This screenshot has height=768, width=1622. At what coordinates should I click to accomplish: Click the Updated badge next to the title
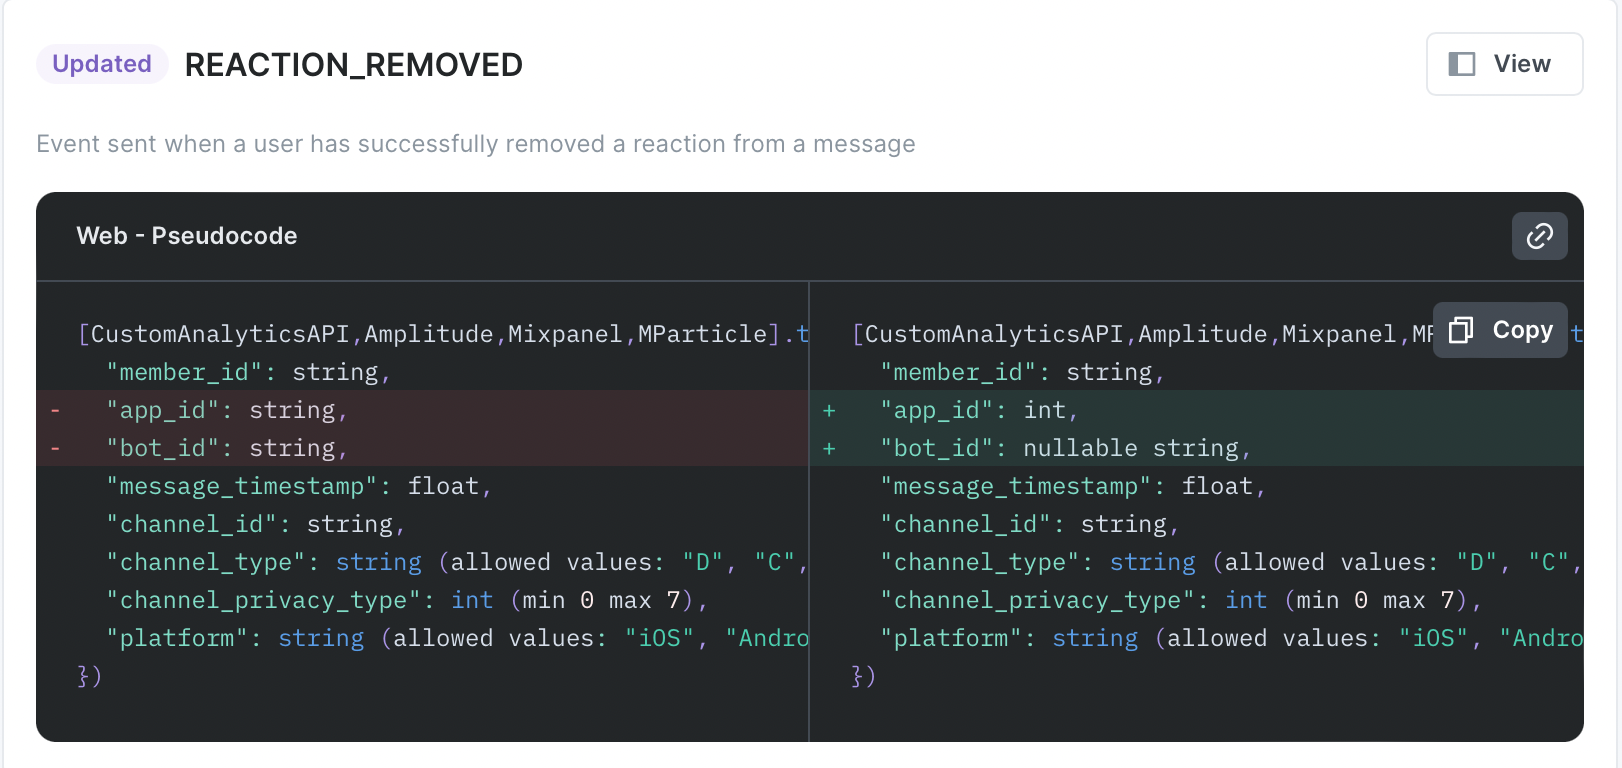point(101,63)
